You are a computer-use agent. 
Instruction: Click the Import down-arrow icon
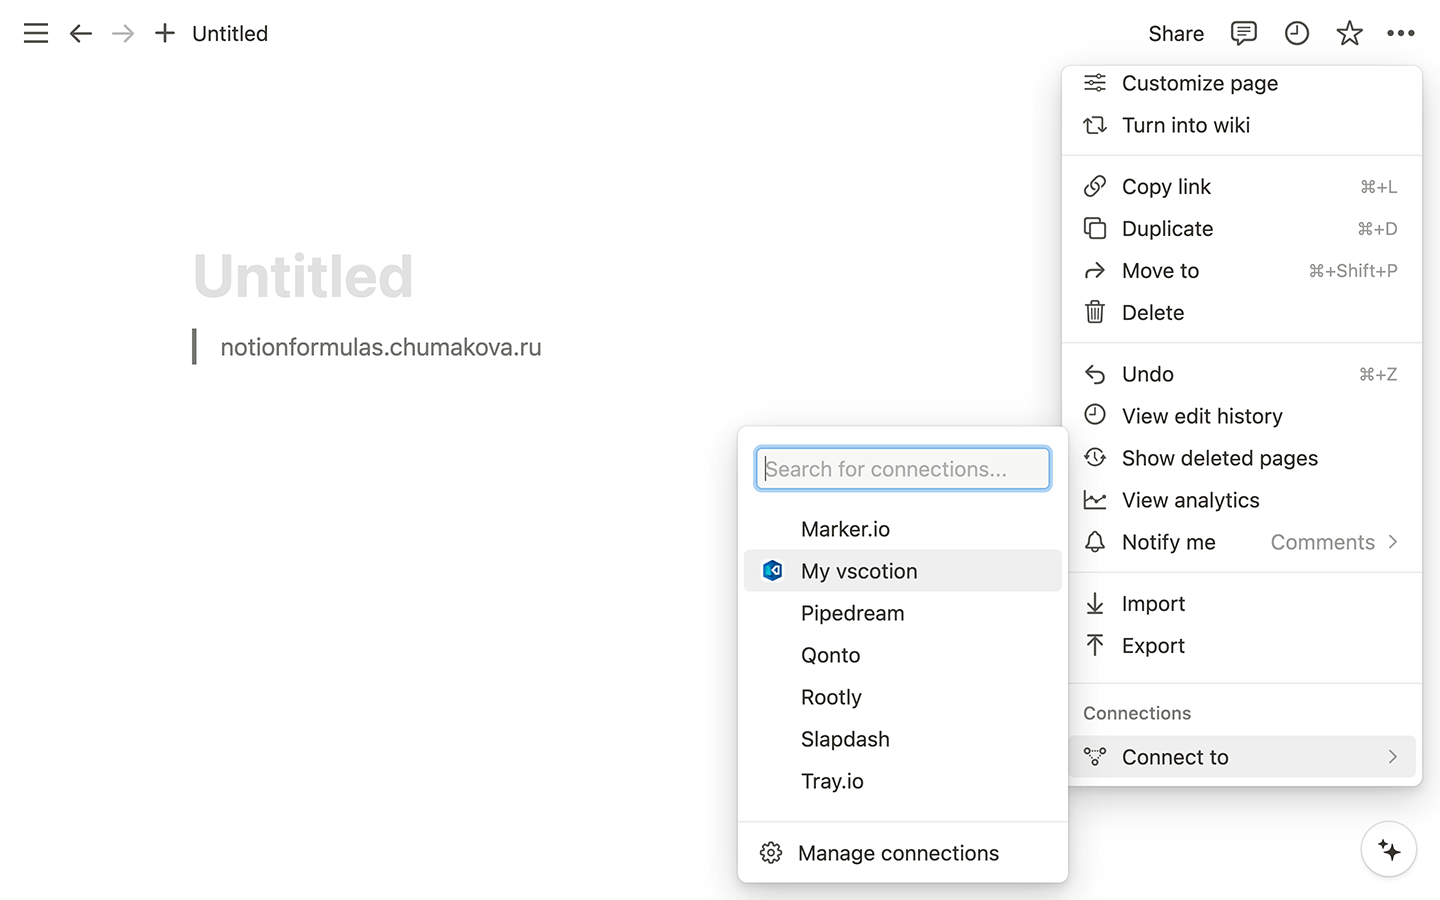coord(1095,604)
